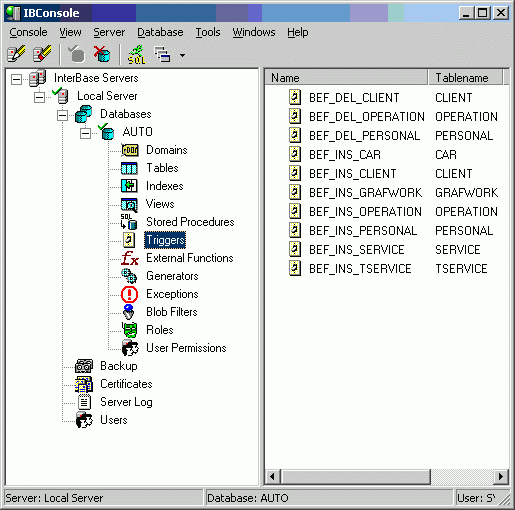Click the Users node icon

point(84,420)
